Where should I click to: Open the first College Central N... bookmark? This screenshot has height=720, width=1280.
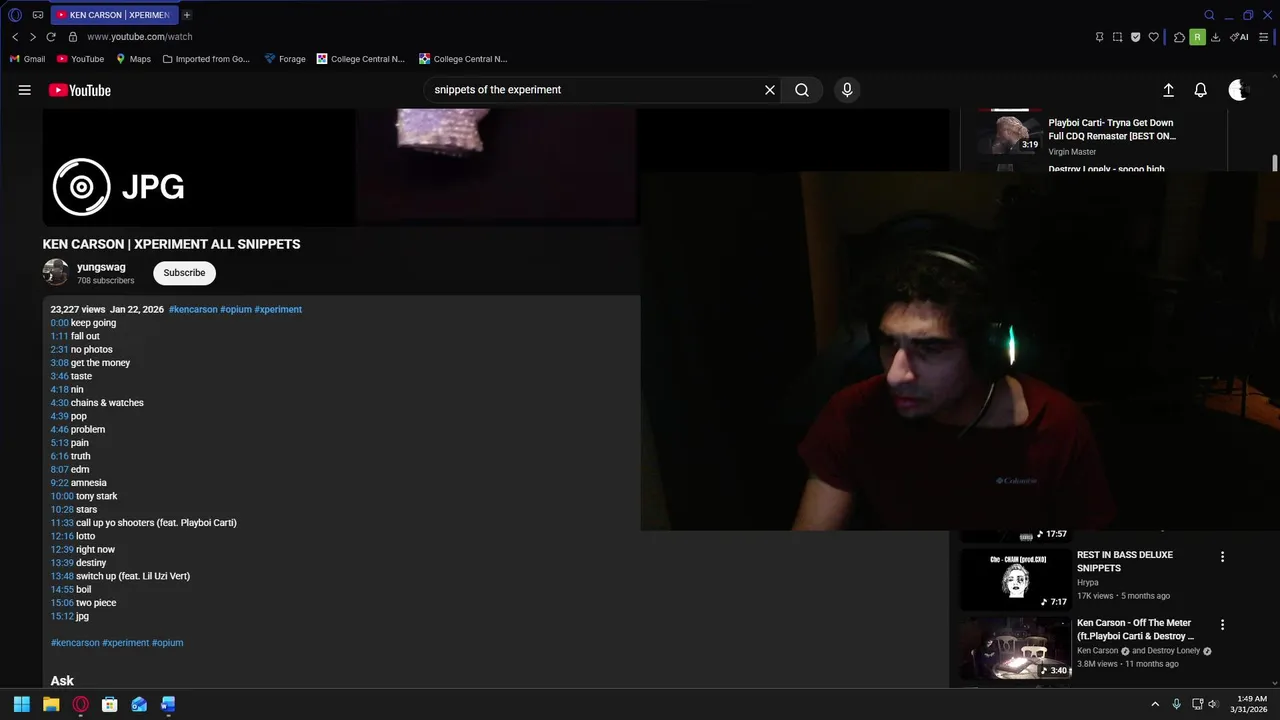(x=361, y=59)
